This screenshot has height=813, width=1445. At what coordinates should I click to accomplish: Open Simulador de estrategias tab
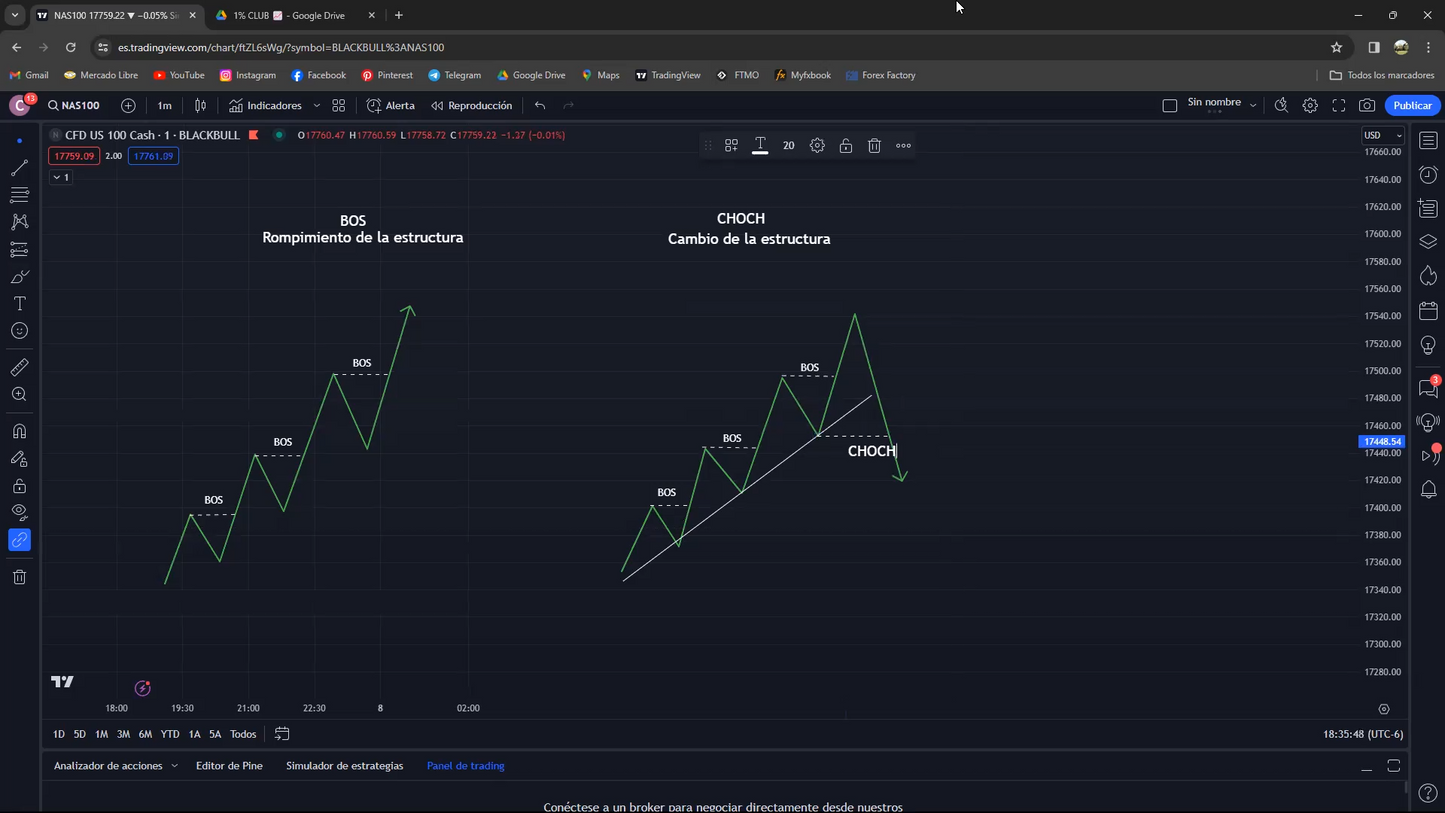(345, 766)
